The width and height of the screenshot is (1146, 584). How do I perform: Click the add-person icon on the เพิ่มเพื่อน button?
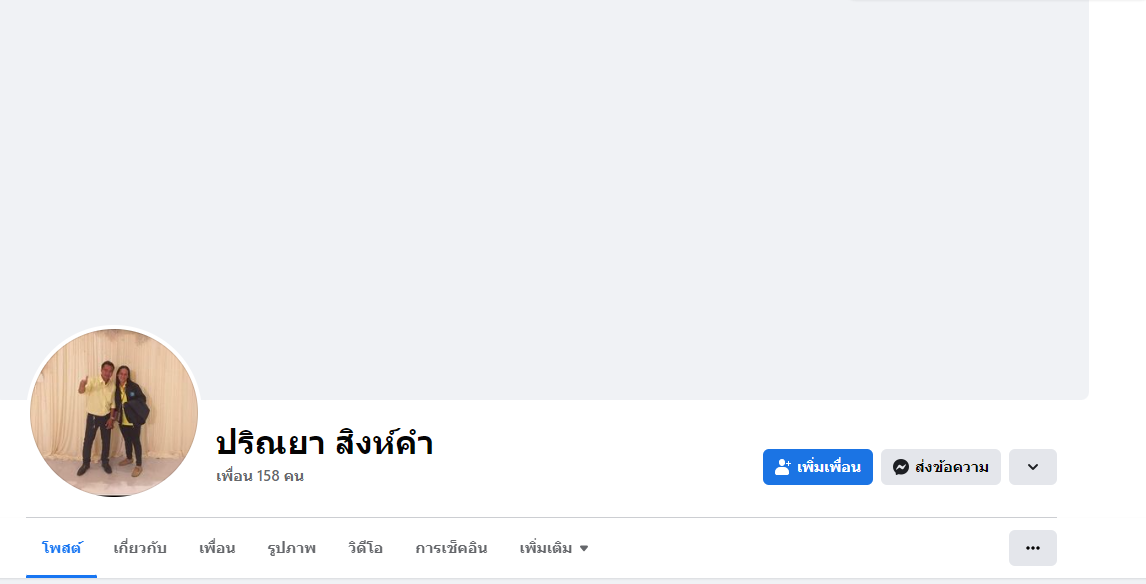(x=783, y=467)
